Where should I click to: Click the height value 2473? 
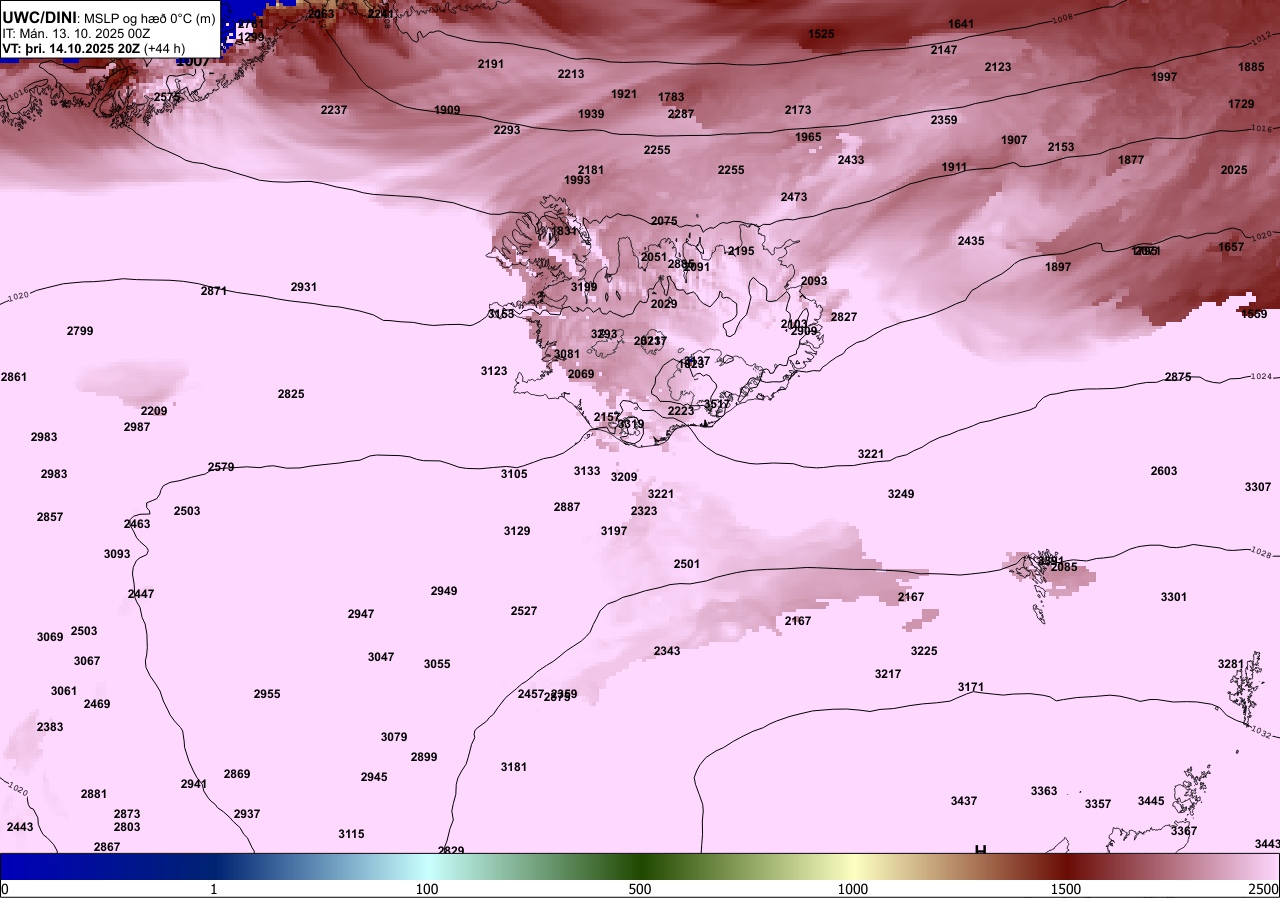click(x=794, y=197)
